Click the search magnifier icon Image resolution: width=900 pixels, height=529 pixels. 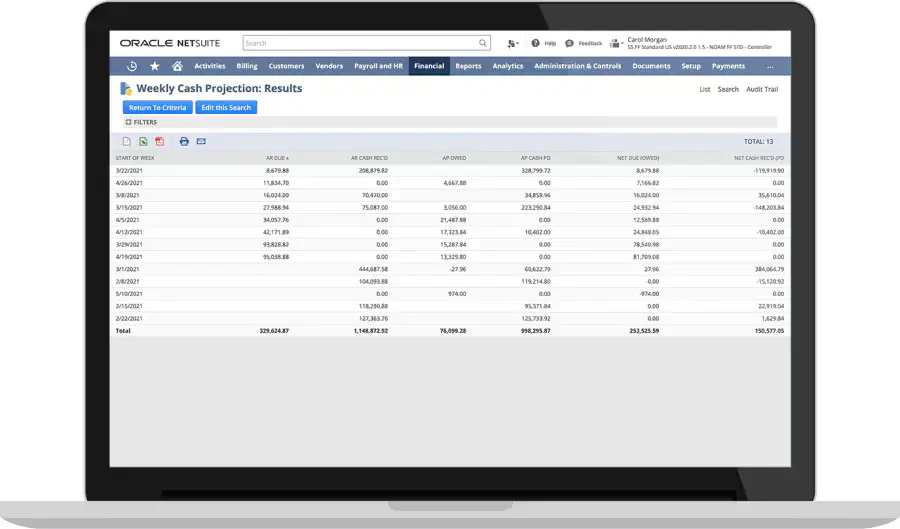[x=483, y=43]
